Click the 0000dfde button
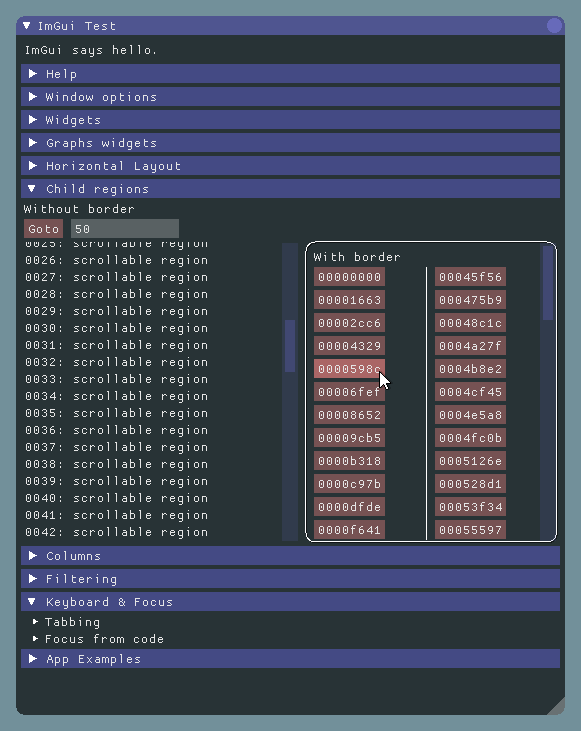 tap(349, 507)
